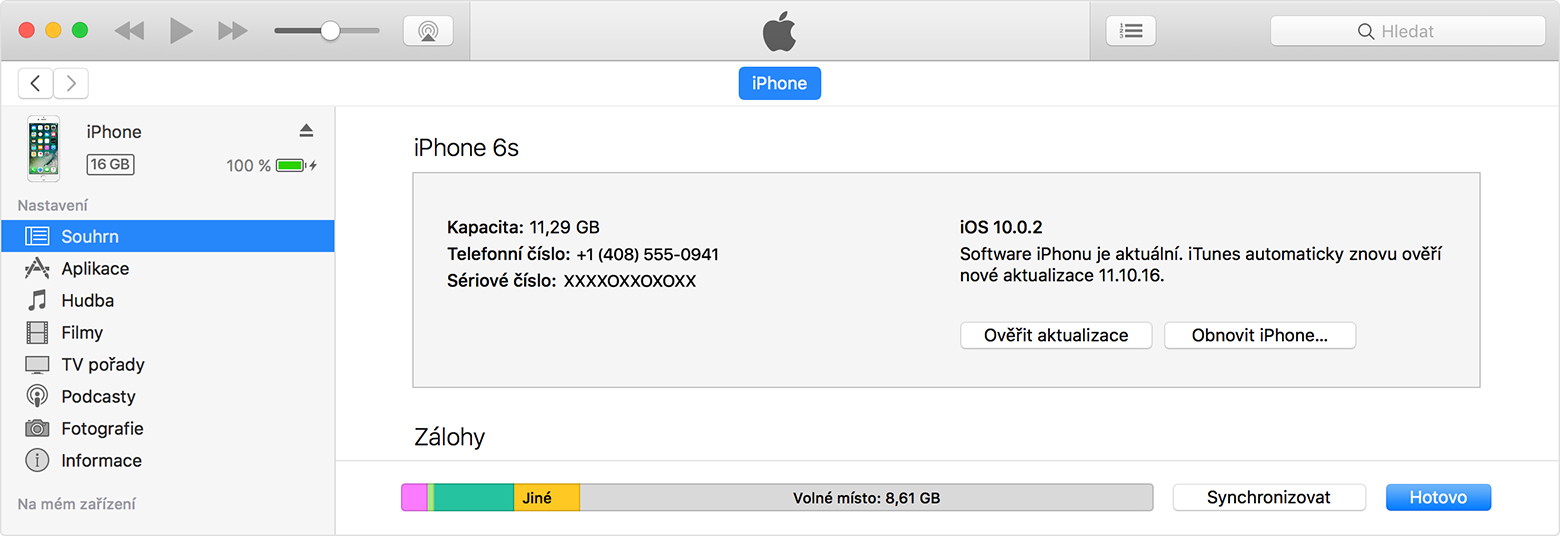The height and width of the screenshot is (536, 1560).
Task: Click the rewind previous button
Action: tap(129, 31)
